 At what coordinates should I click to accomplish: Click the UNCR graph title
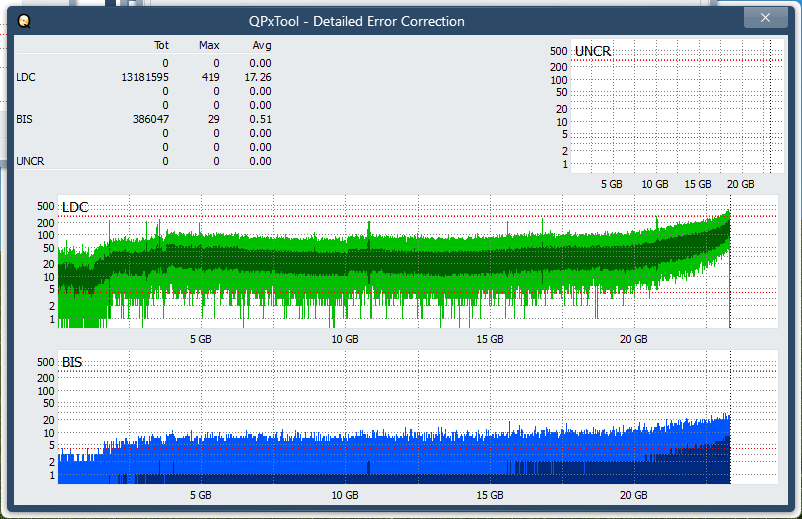coord(593,51)
